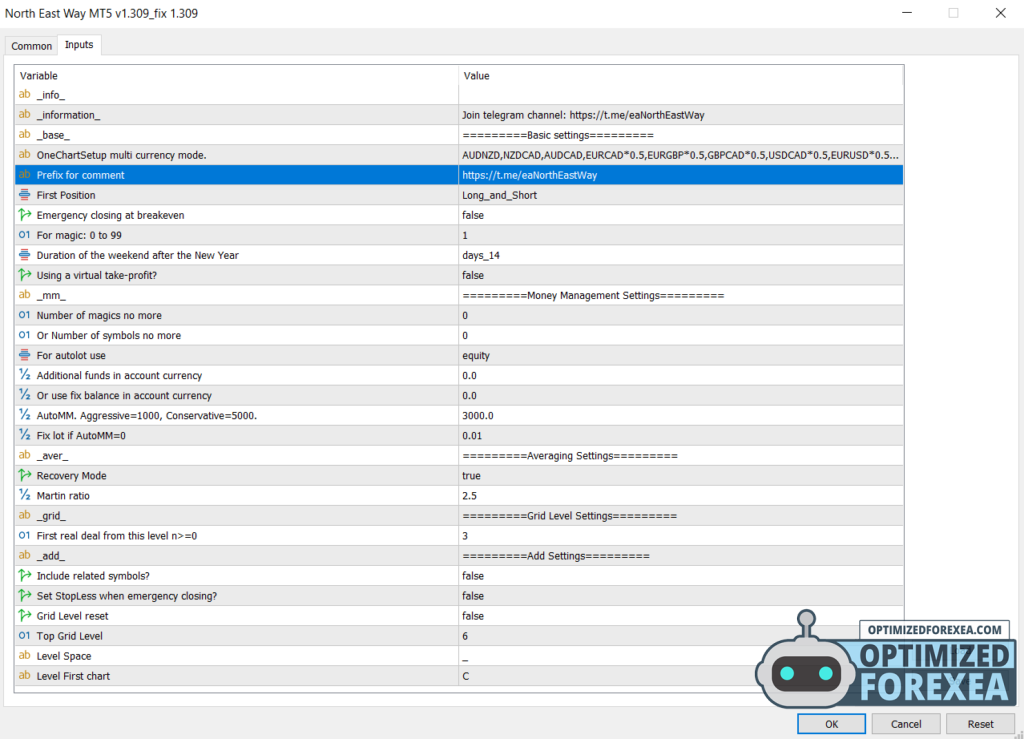Click the boolean icon beside Grid Level reset
This screenshot has height=739, width=1024.
pos(25,616)
